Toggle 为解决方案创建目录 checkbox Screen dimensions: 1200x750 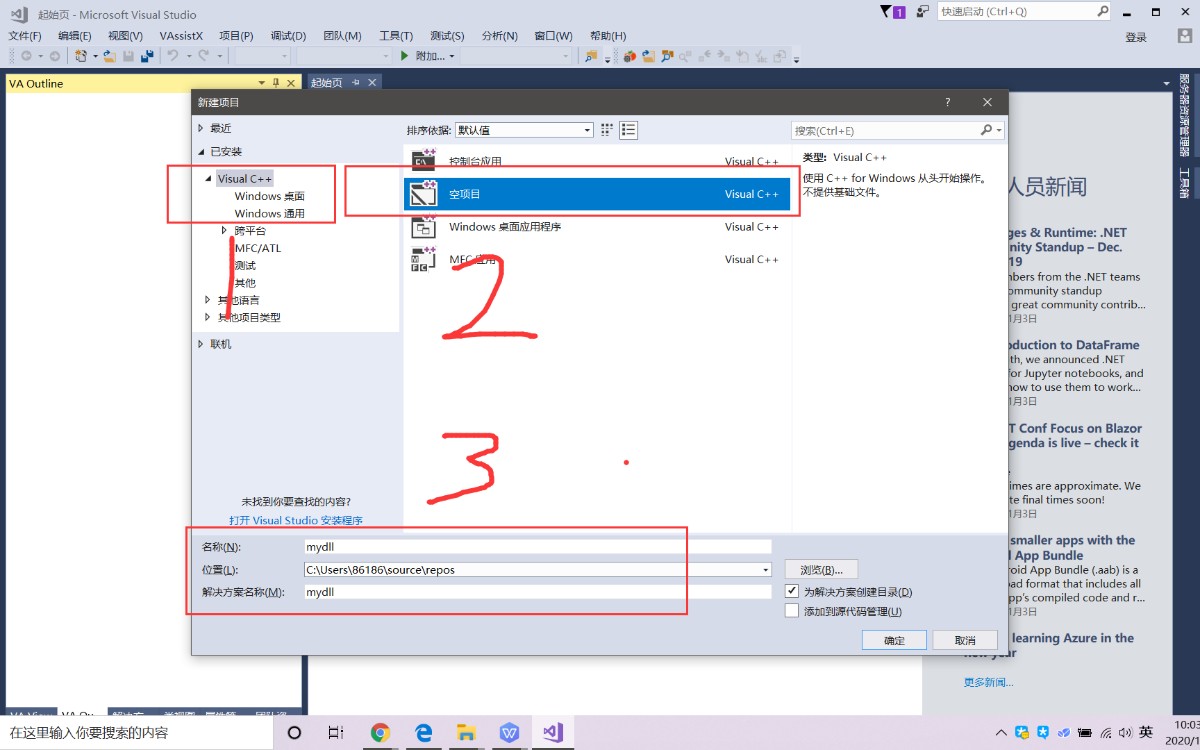[x=792, y=592]
